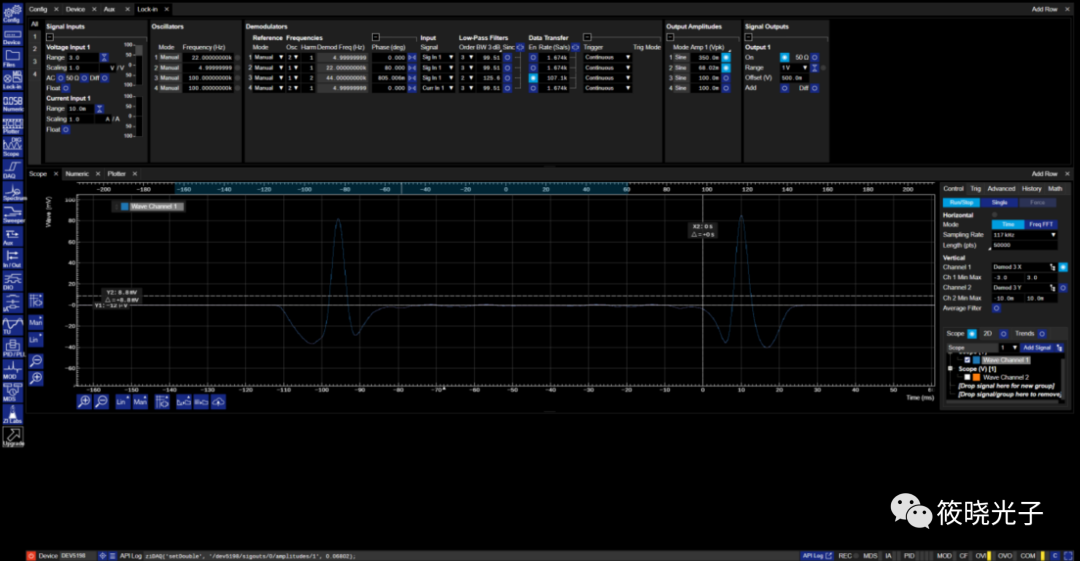
Task: Click the Wave Channel 1 legend color swatch
Action: tap(125, 206)
